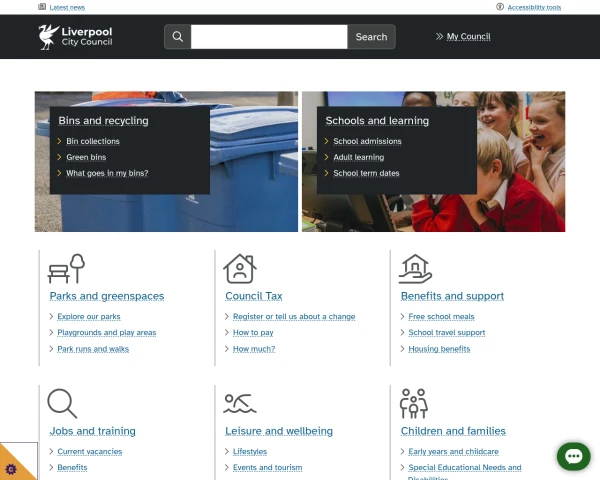Open Council Tax heading link
This screenshot has height=480, width=600.
[254, 296]
